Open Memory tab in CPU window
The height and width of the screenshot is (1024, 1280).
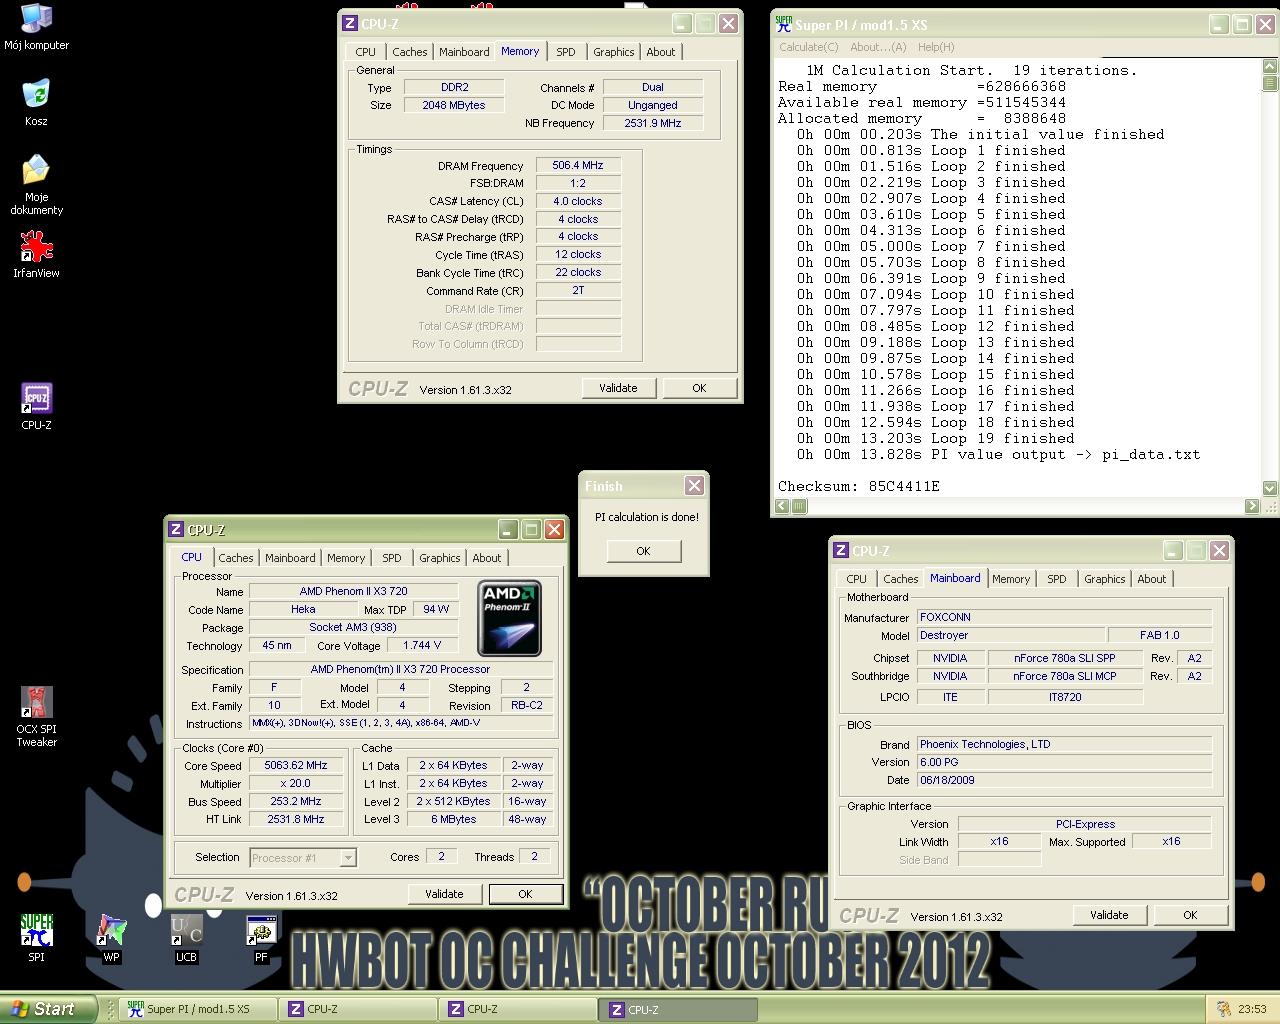click(346, 558)
